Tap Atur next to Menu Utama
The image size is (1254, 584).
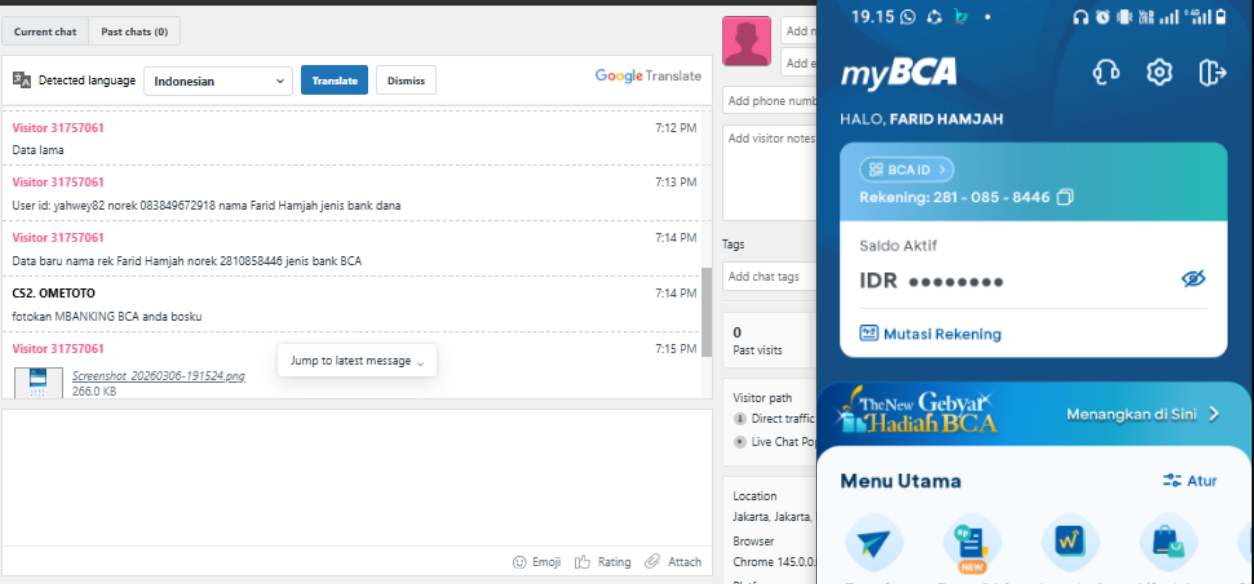point(1190,481)
